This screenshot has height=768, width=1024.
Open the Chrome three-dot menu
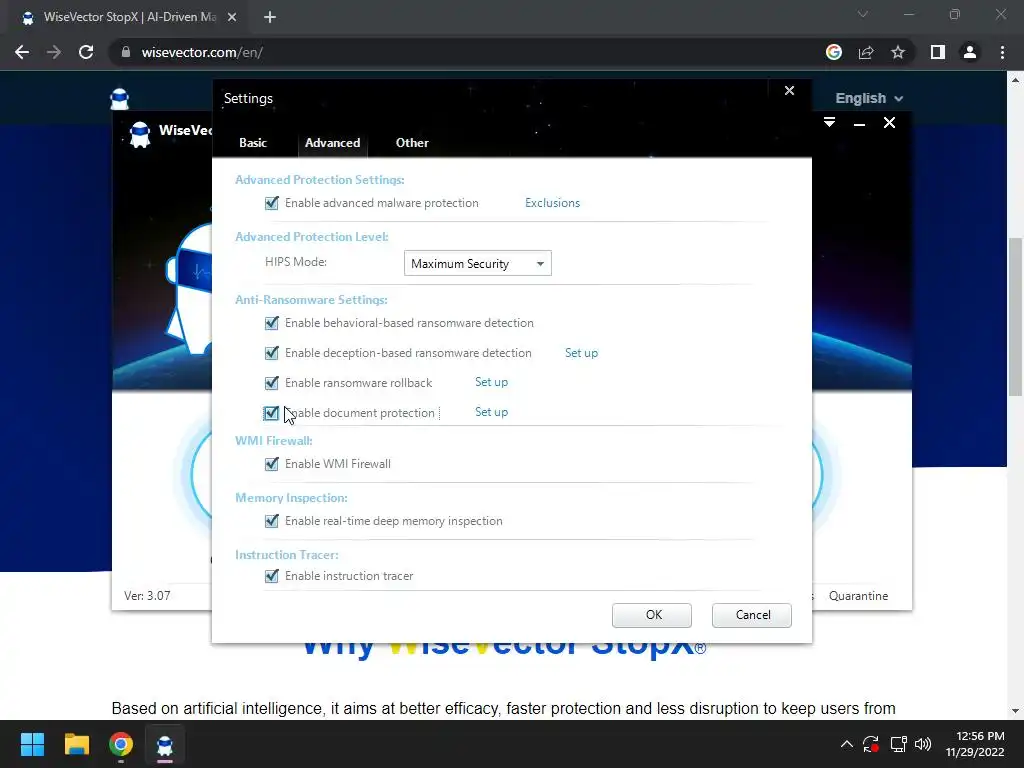1002,52
